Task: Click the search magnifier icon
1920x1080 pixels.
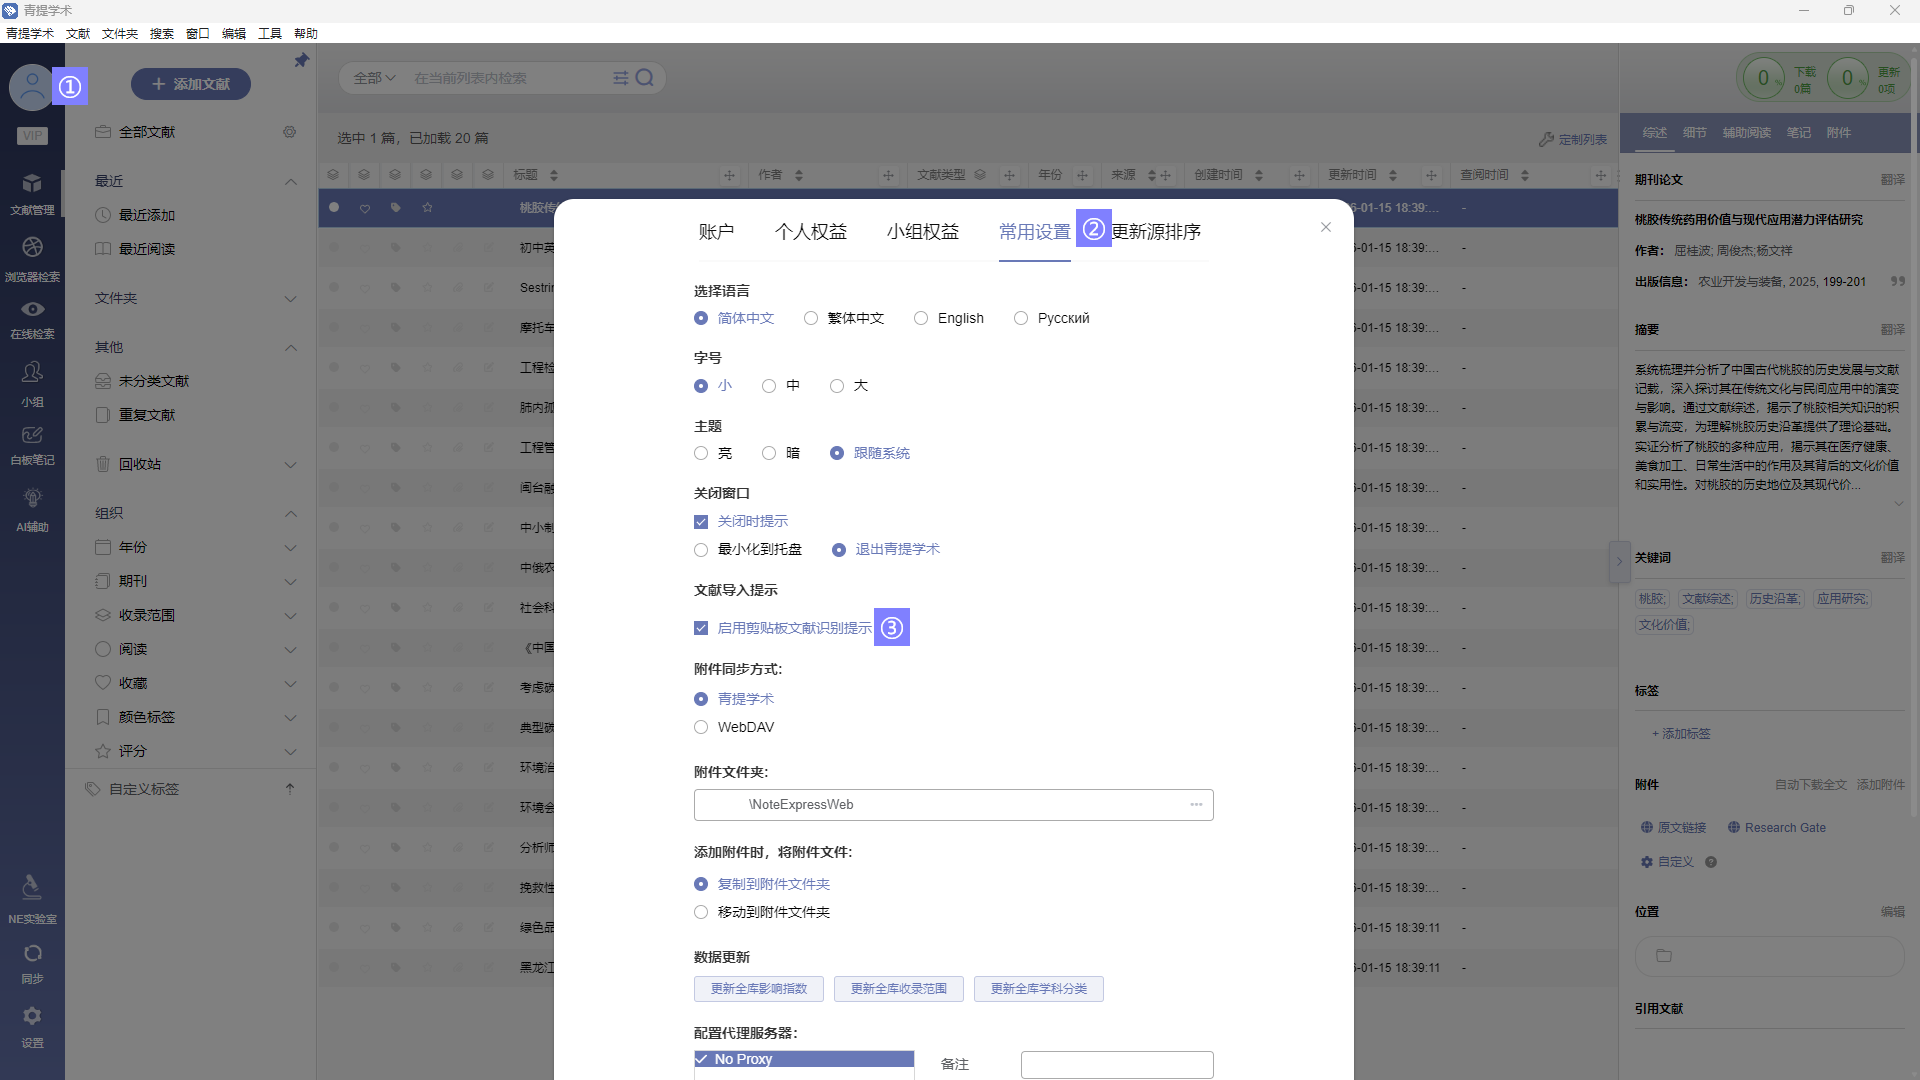Action: (x=645, y=78)
